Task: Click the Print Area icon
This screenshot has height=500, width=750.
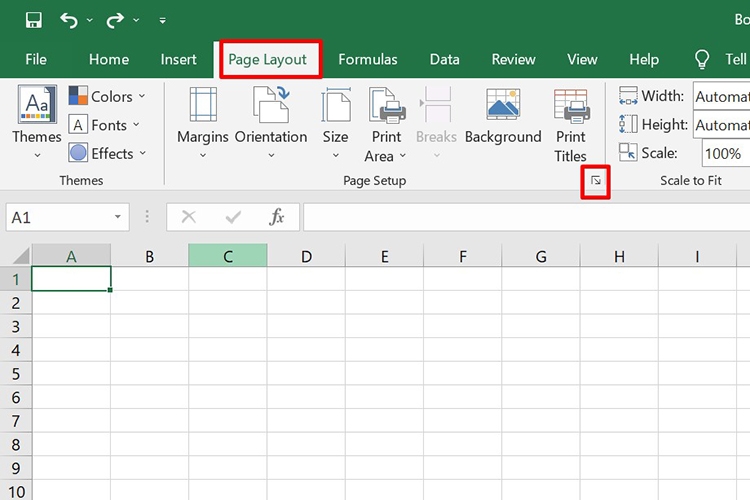Action: (387, 104)
